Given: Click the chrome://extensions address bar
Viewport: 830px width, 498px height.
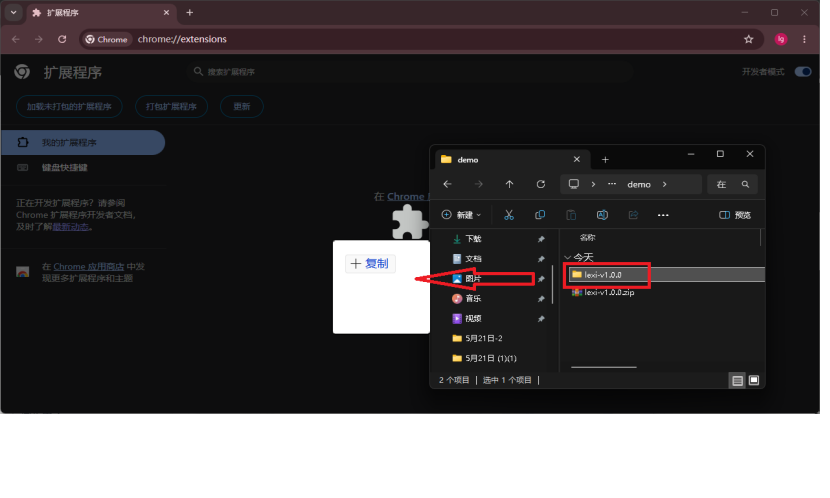Looking at the screenshot, I should (x=423, y=40).
